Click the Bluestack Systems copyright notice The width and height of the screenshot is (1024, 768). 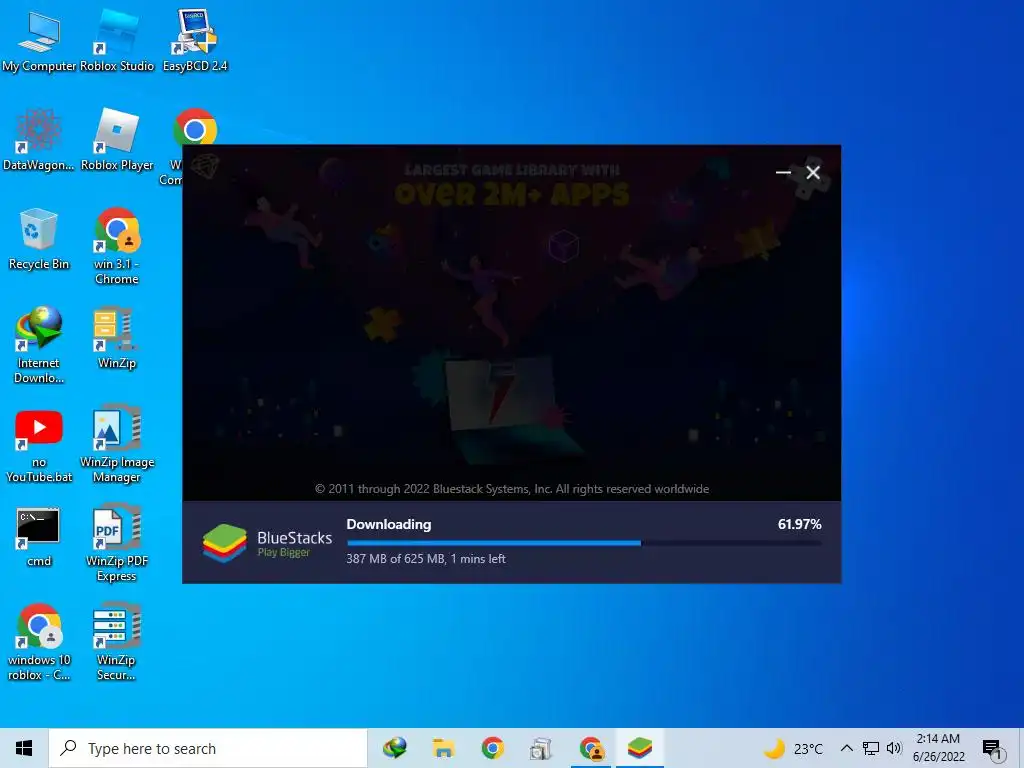click(512, 489)
